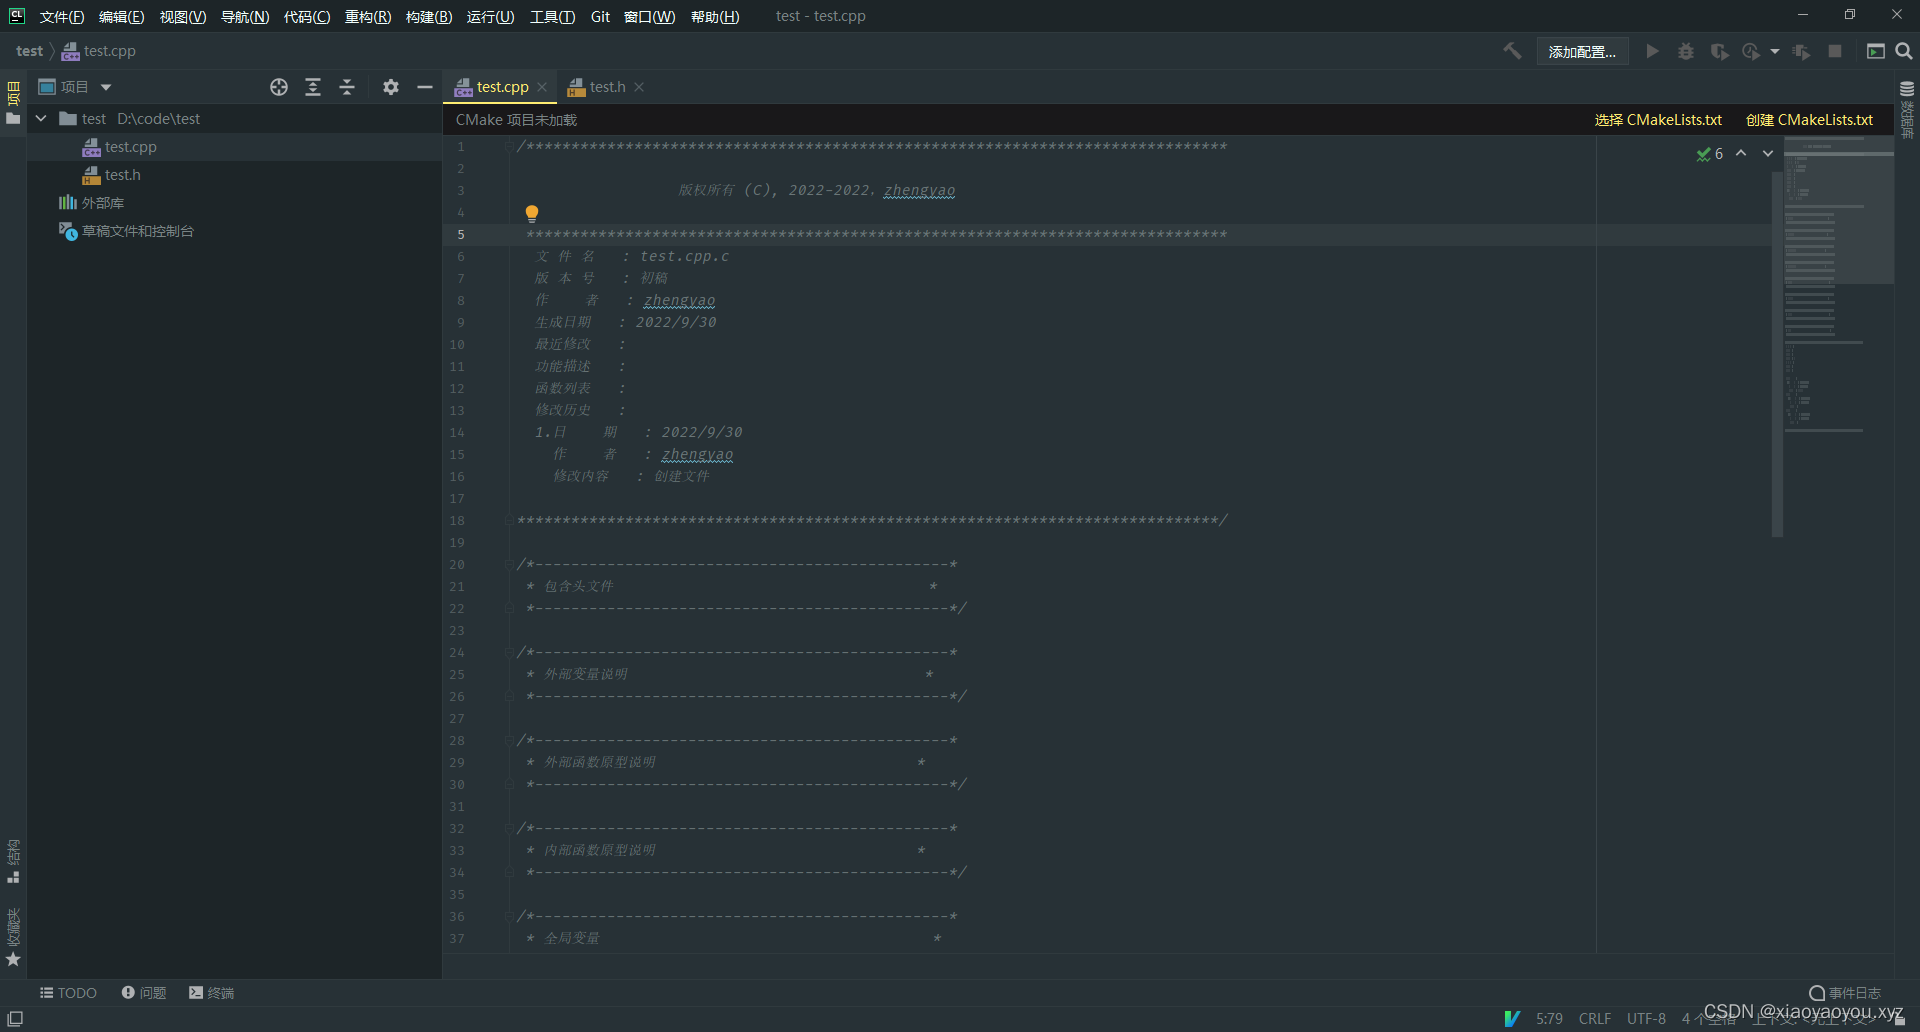1920x1032 pixels.
Task: Close the test.h tab
Action: click(x=639, y=87)
